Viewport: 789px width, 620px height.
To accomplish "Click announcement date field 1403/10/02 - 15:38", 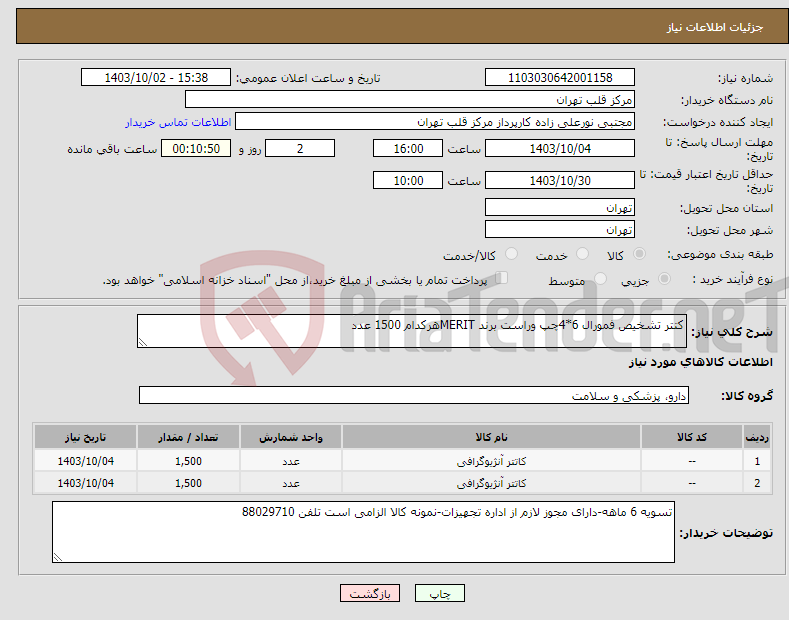I will (x=156, y=78).
